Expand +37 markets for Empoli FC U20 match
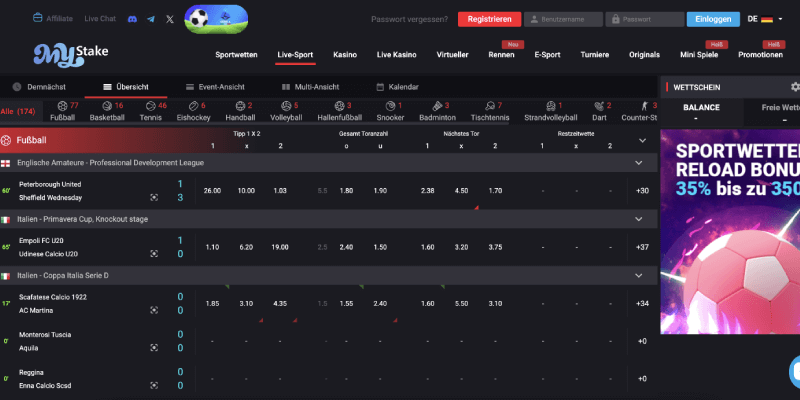This screenshot has width=800, height=400. pyautogui.click(x=642, y=247)
